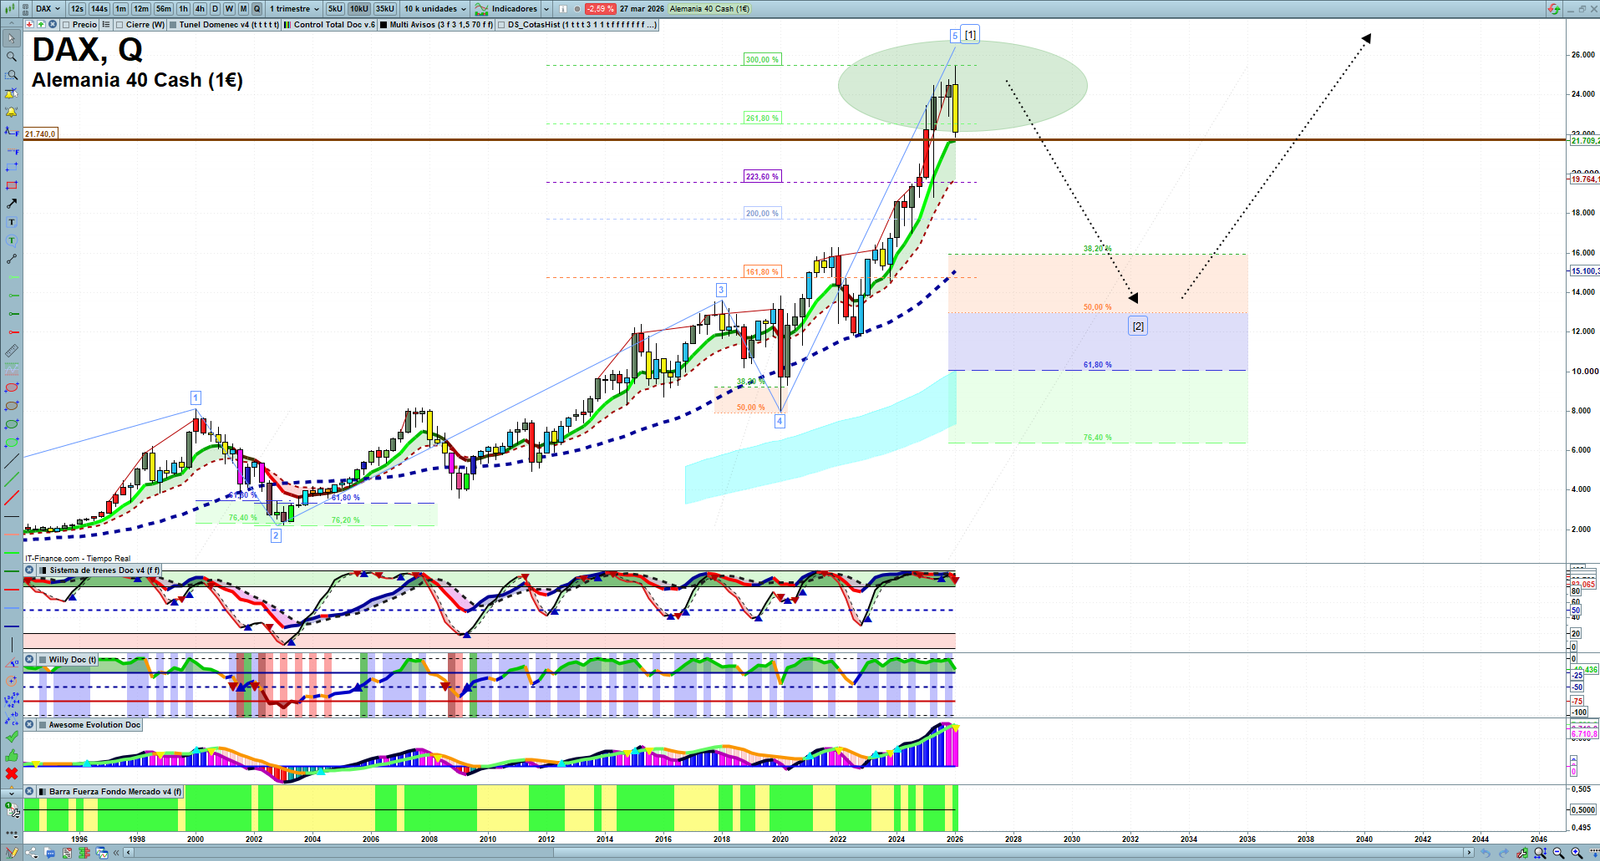Click the scrollbar right arrow at bottom
Screen dimensions: 1600x861
(x=1469, y=853)
